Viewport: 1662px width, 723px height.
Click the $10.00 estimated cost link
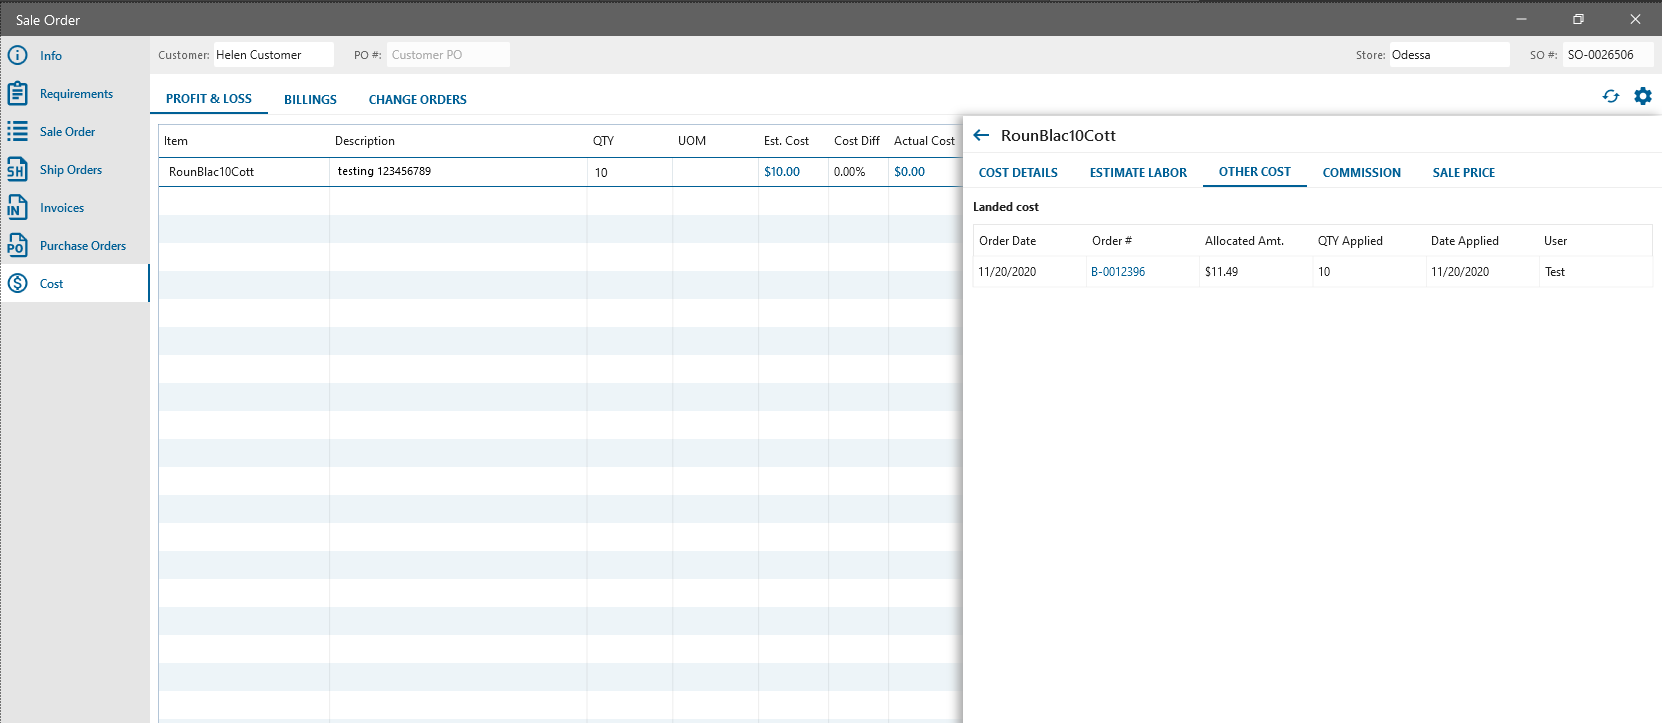[782, 172]
